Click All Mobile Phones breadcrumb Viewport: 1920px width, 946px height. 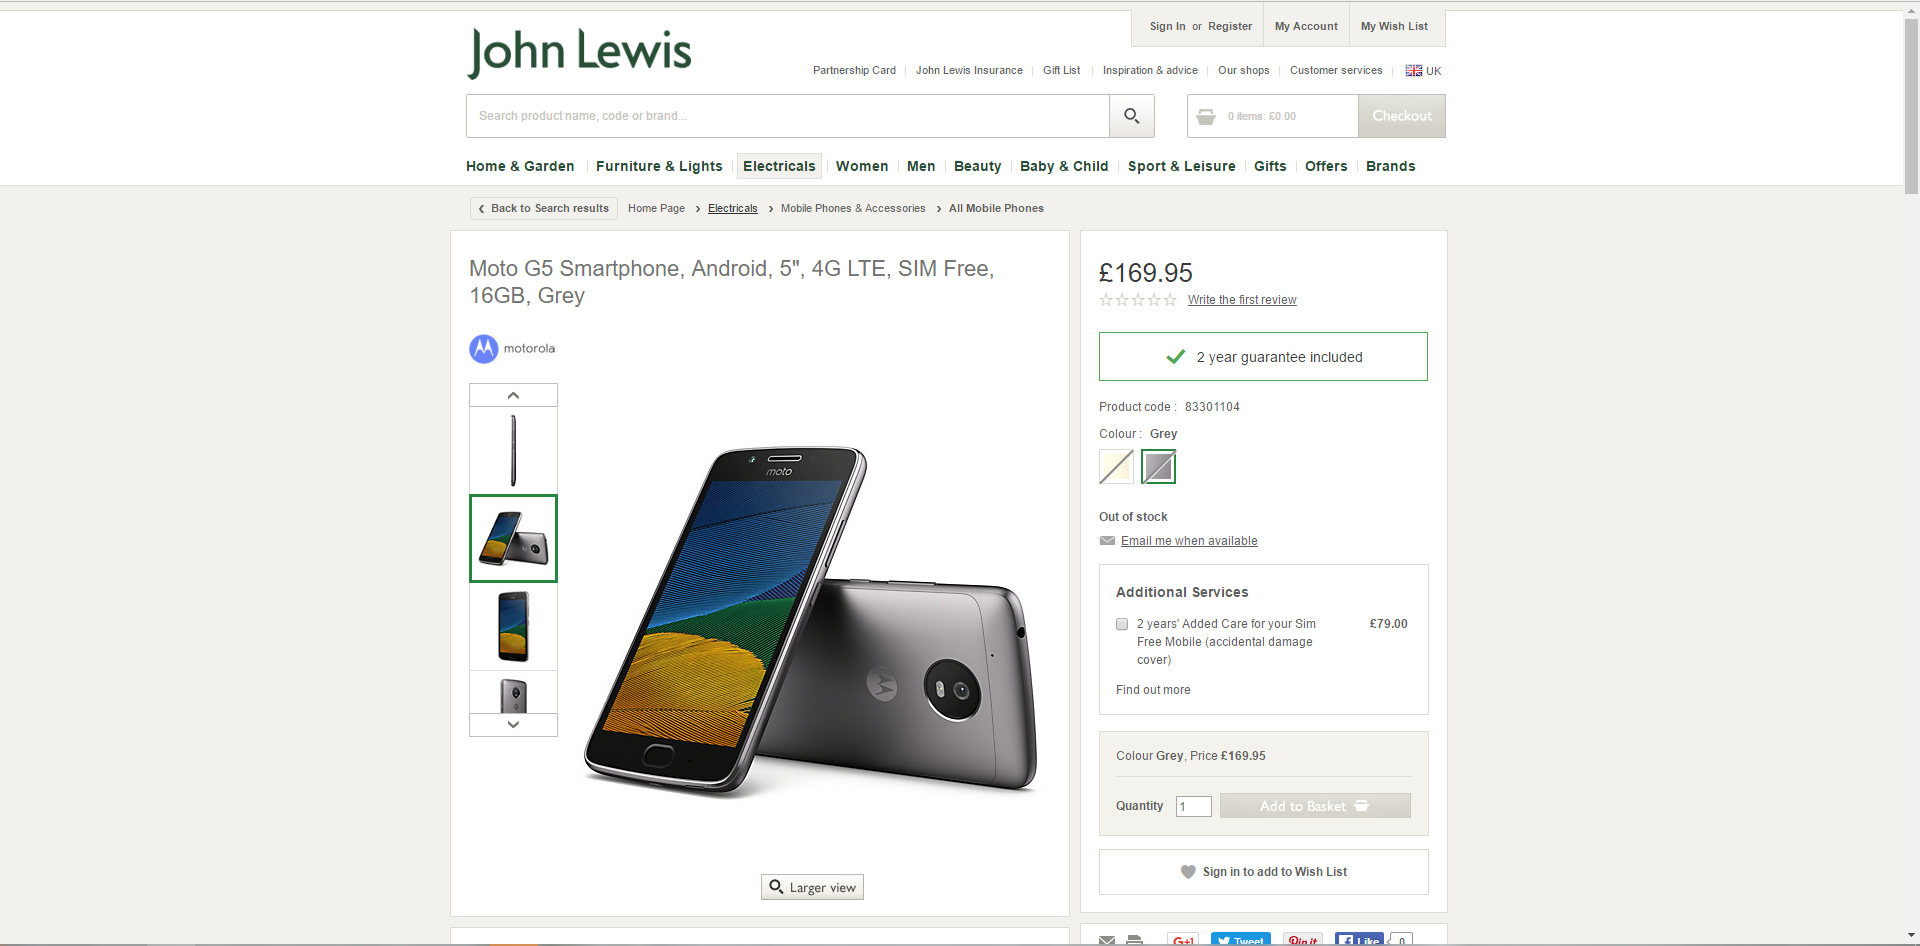(996, 208)
